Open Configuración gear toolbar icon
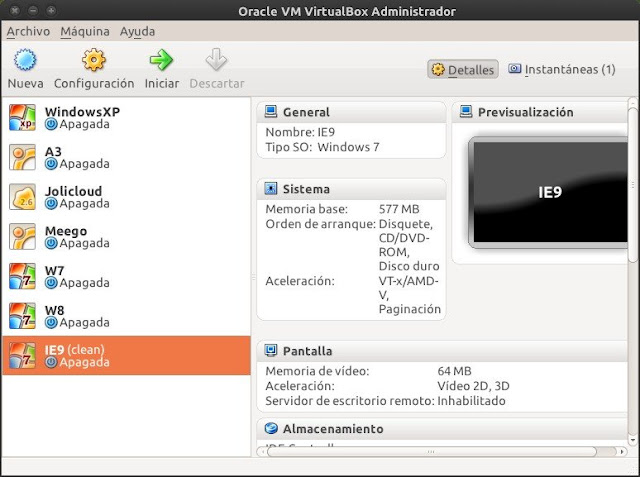This screenshot has width=640, height=477. (x=94, y=60)
